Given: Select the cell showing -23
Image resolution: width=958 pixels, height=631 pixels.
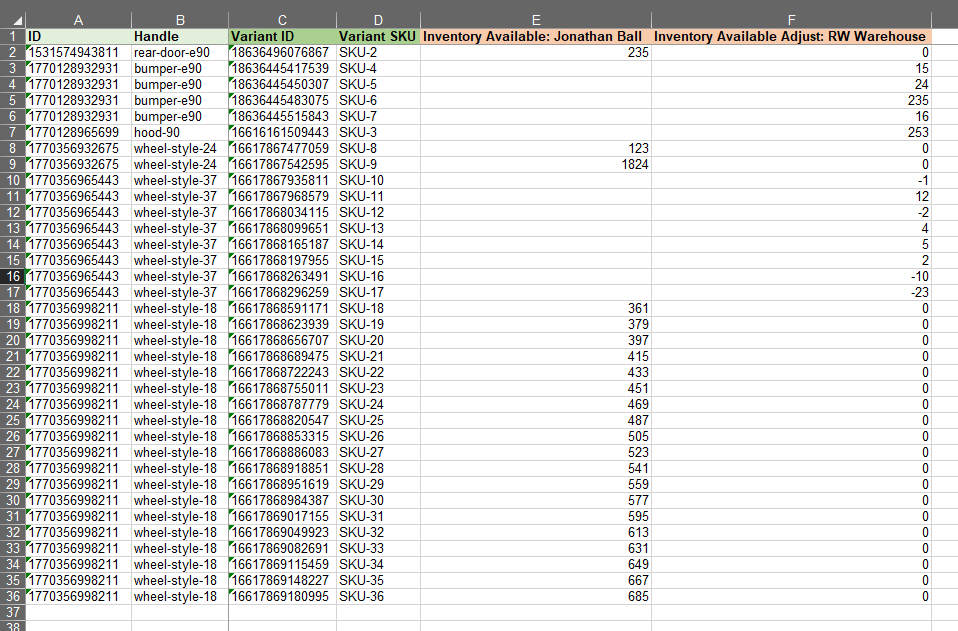Looking at the screenshot, I should tap(791, 293).
